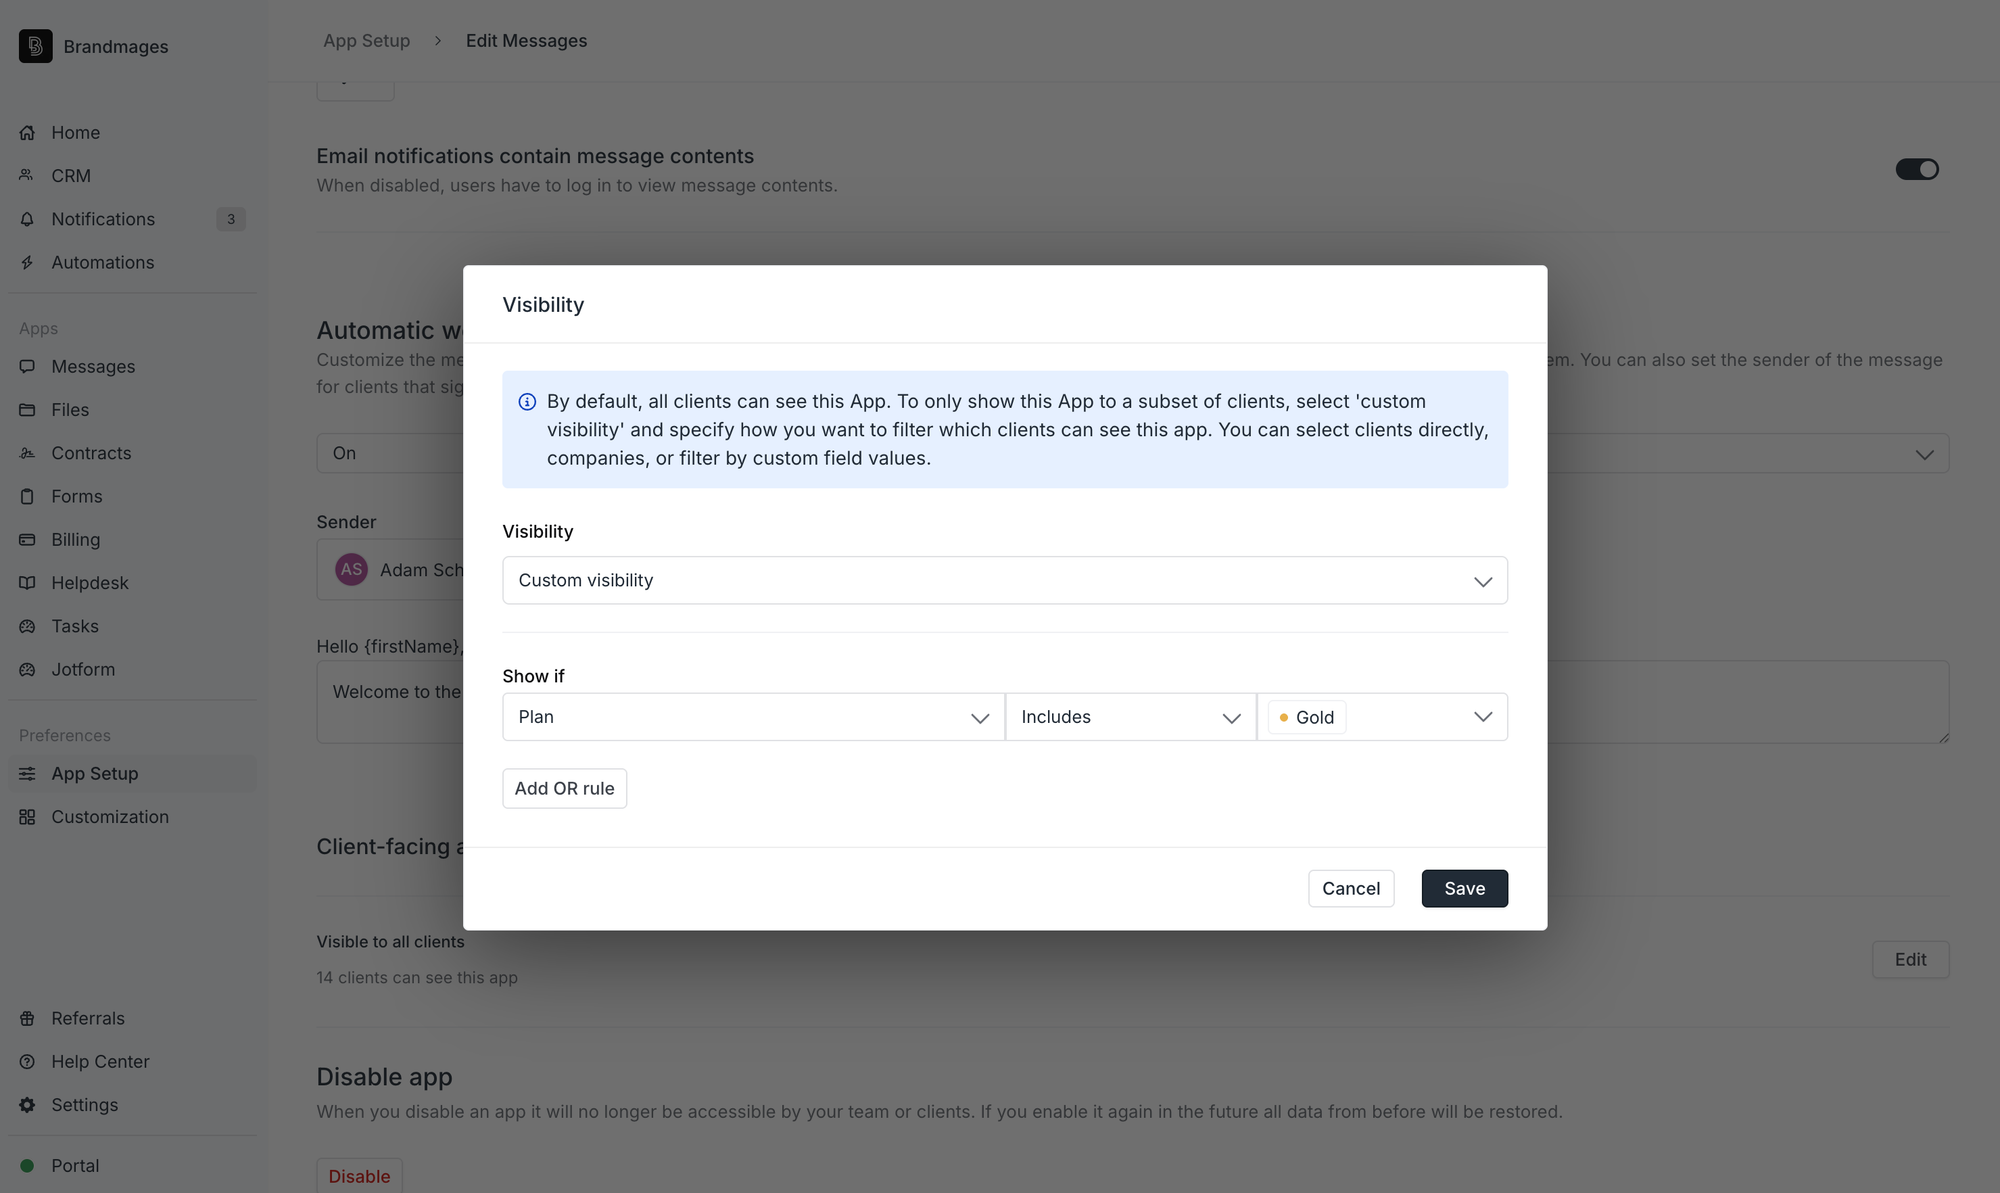
Task: Click the Automations lightning bolt icon
Action: pyautogui.click(x=27, y=262)
